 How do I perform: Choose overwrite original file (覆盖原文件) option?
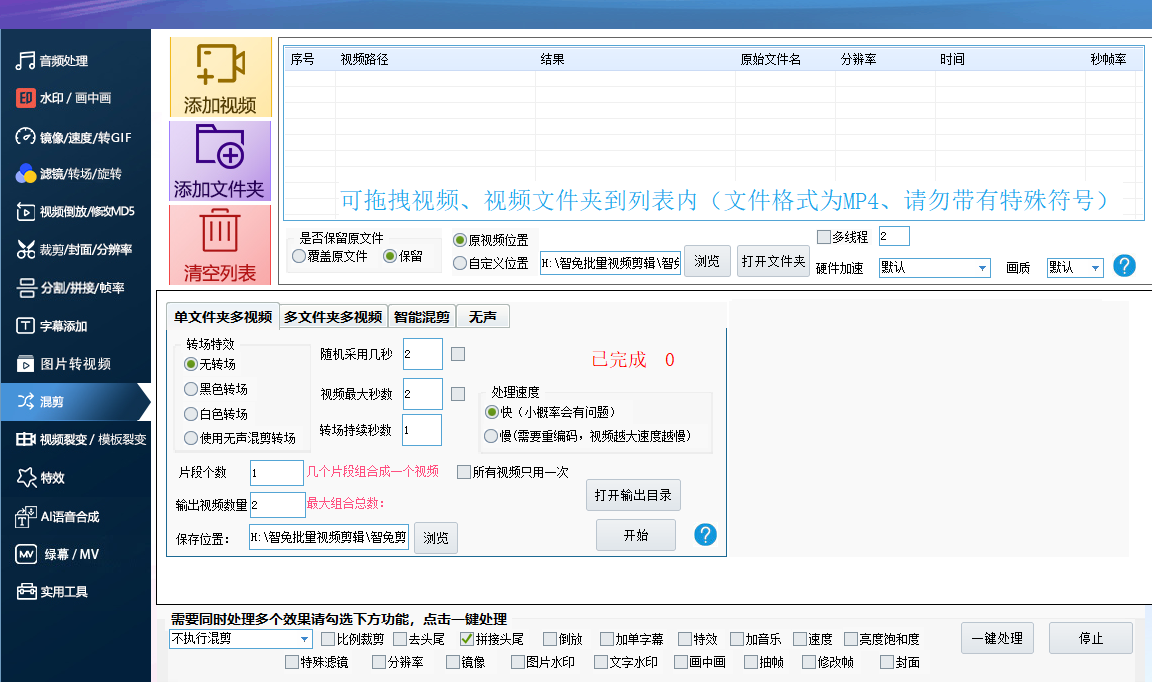pos(299,257)
